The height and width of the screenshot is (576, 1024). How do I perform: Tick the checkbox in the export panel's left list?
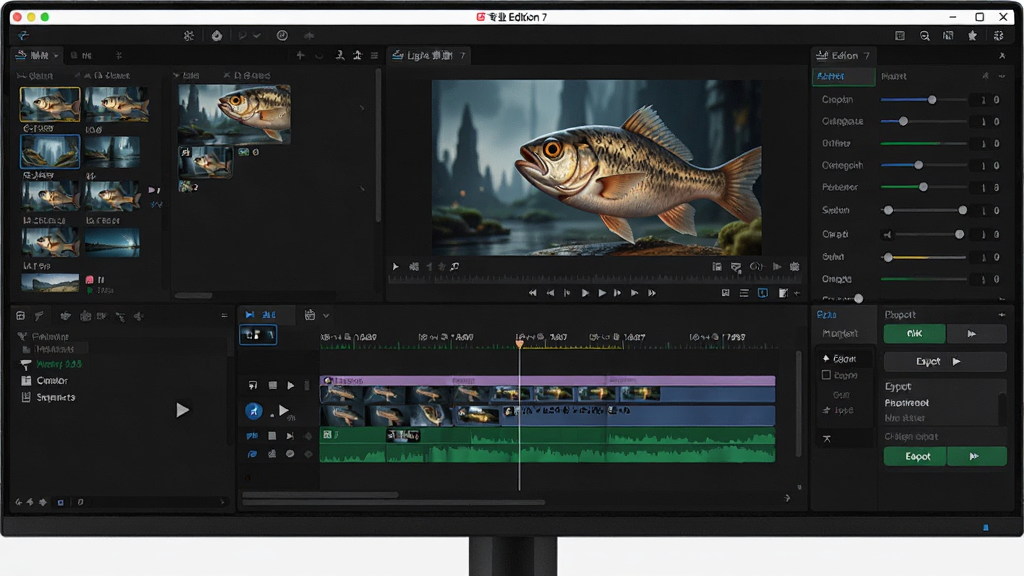point(826,375)
